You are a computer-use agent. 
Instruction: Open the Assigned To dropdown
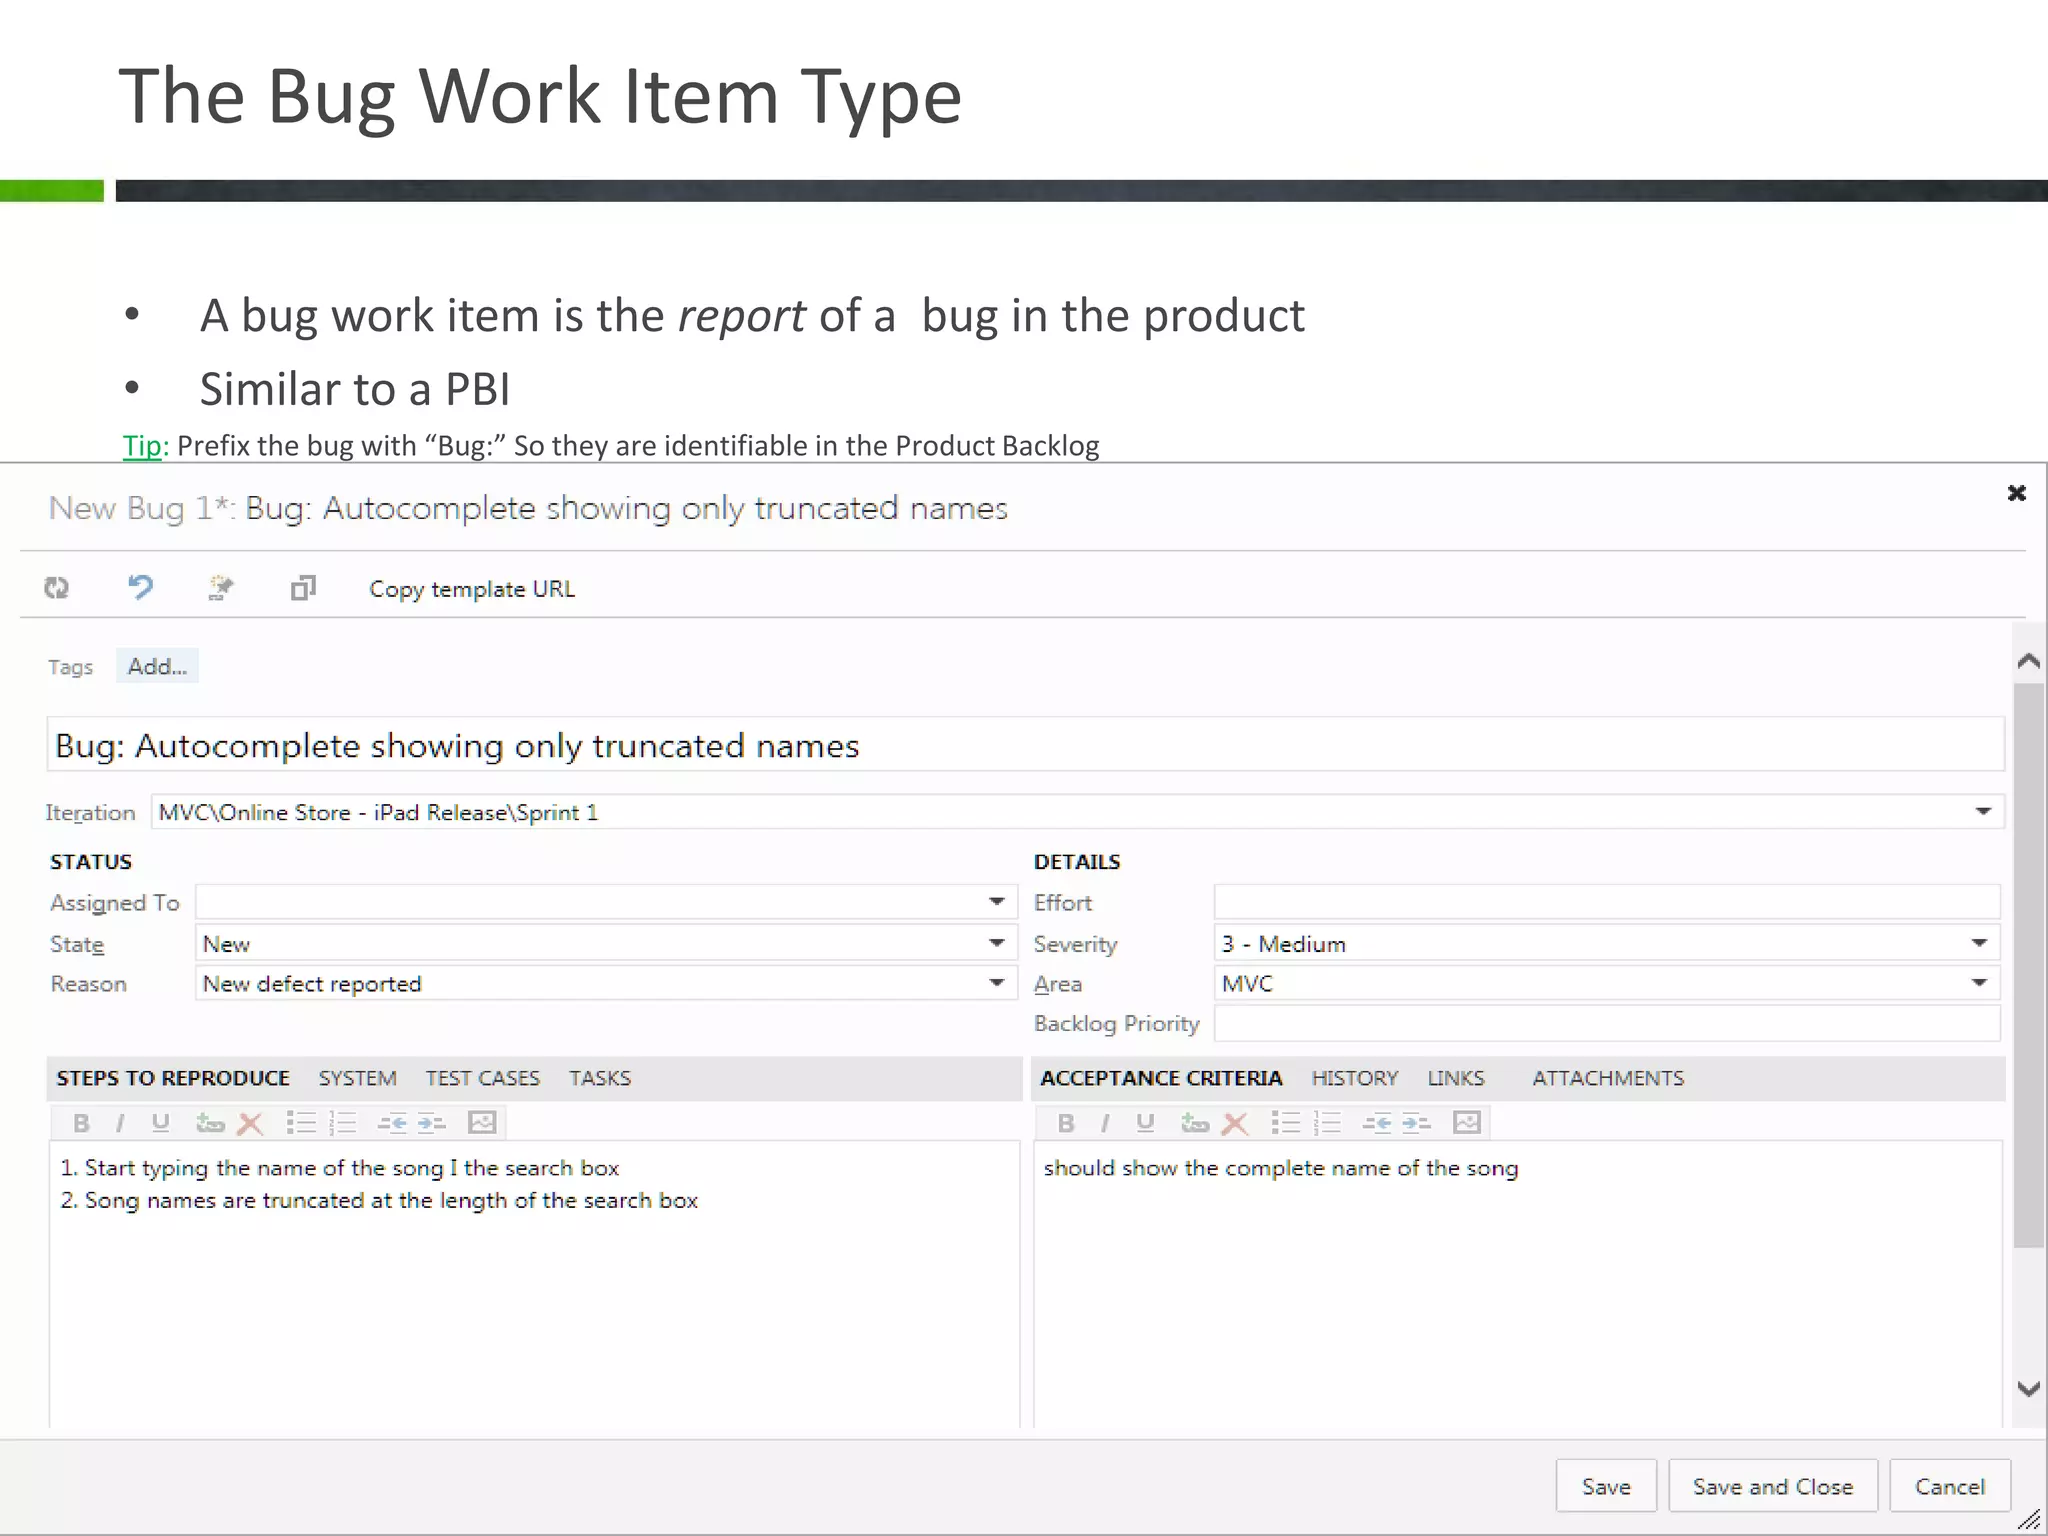[x=996, y=902]
